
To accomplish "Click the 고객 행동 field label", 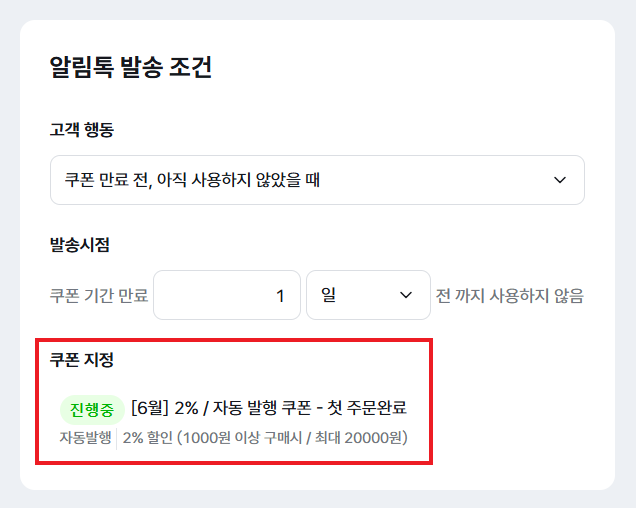I will [x=81, y=130].
